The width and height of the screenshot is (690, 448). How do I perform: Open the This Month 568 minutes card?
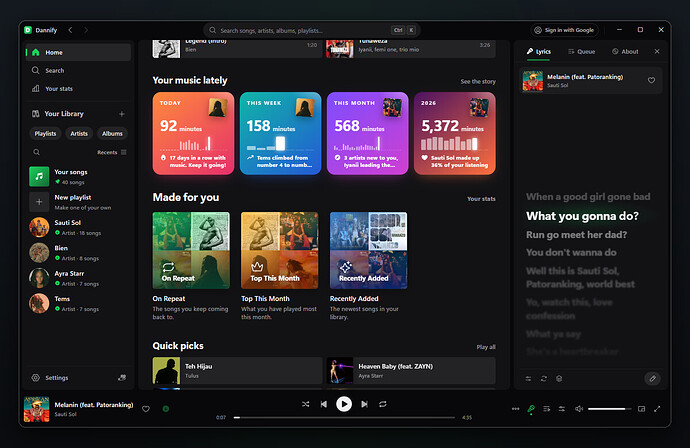coord(367,133)
